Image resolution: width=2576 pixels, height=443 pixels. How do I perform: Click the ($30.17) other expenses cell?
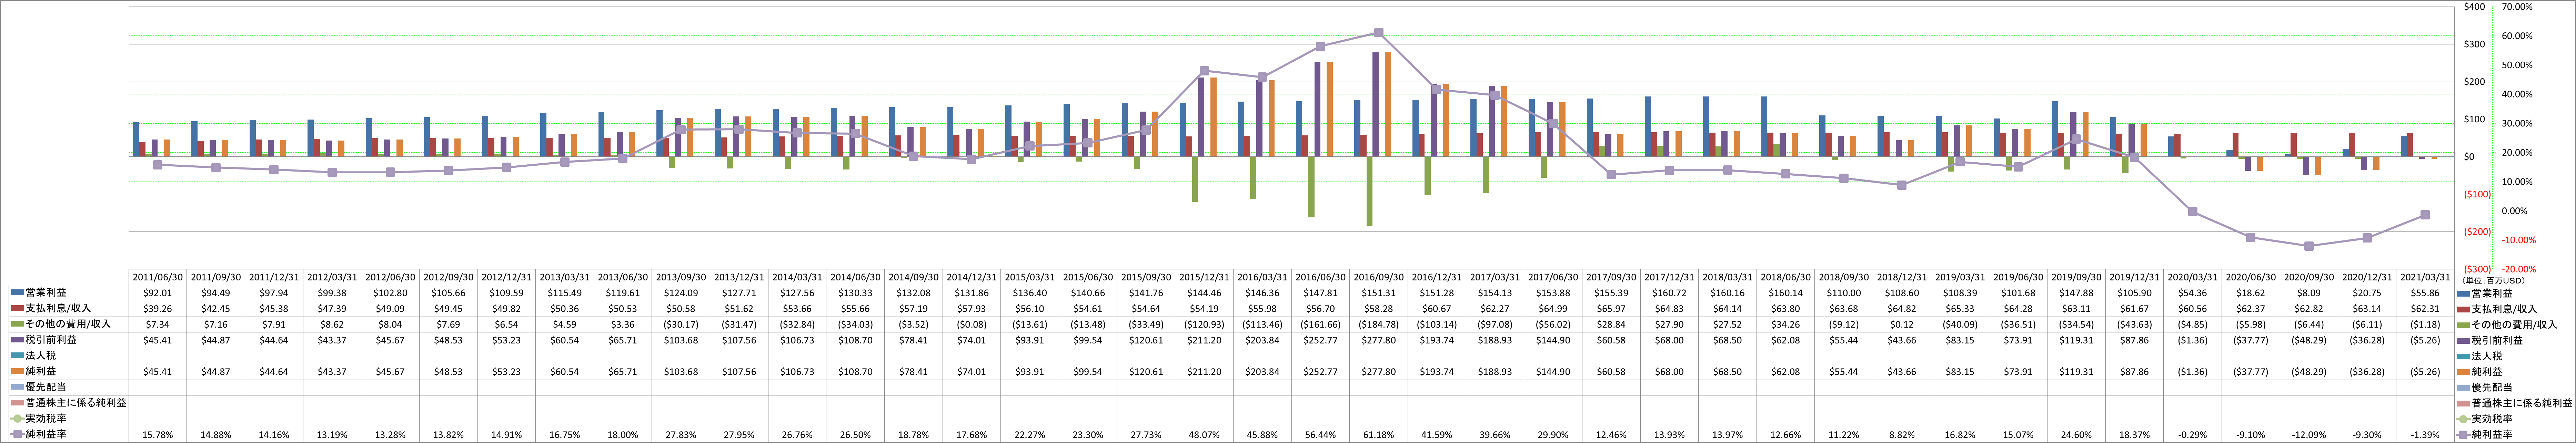(681, 325)
